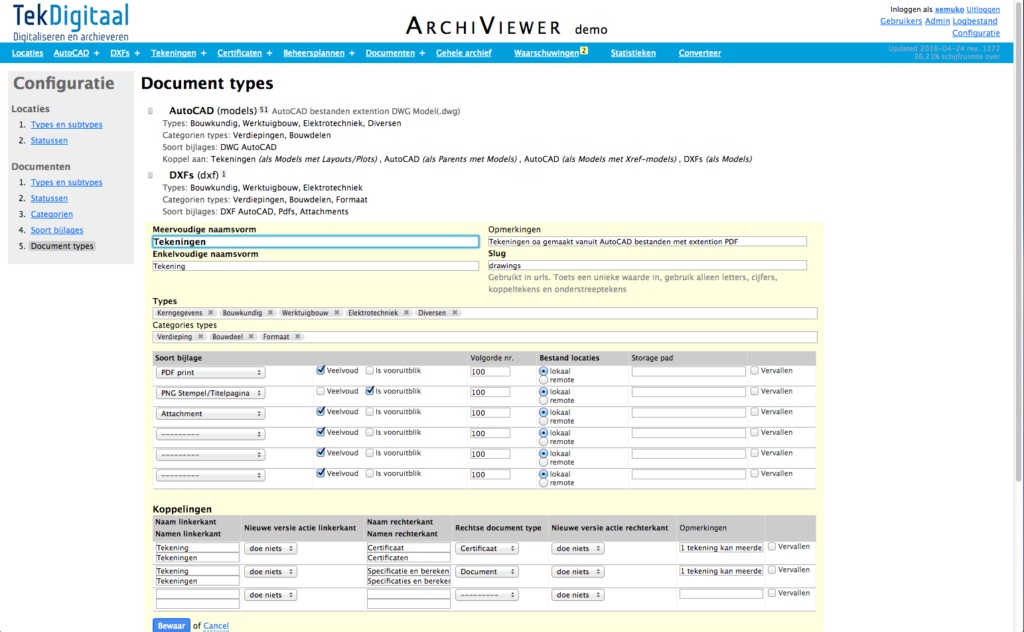Open right 'doe niets' dropdown in Document row
1024x632 pixels.
pos(578,571)
